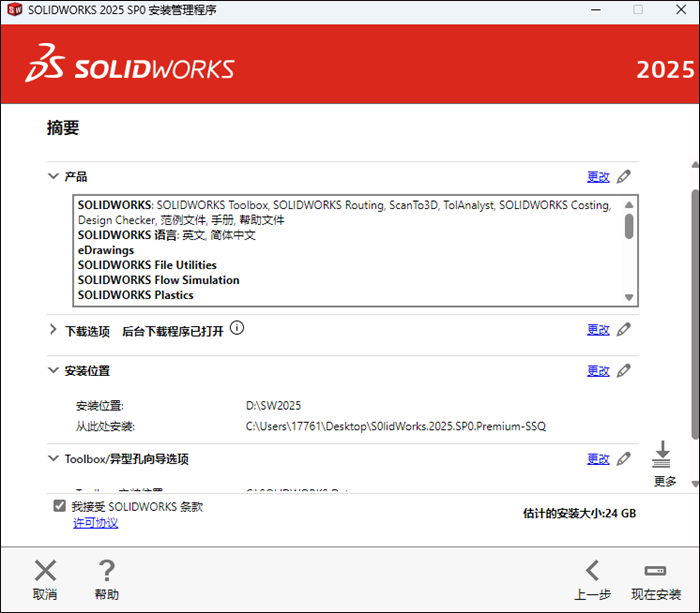Click 估计的安装大小:24 GB text

pyautogui.click(x=579, y=513)
